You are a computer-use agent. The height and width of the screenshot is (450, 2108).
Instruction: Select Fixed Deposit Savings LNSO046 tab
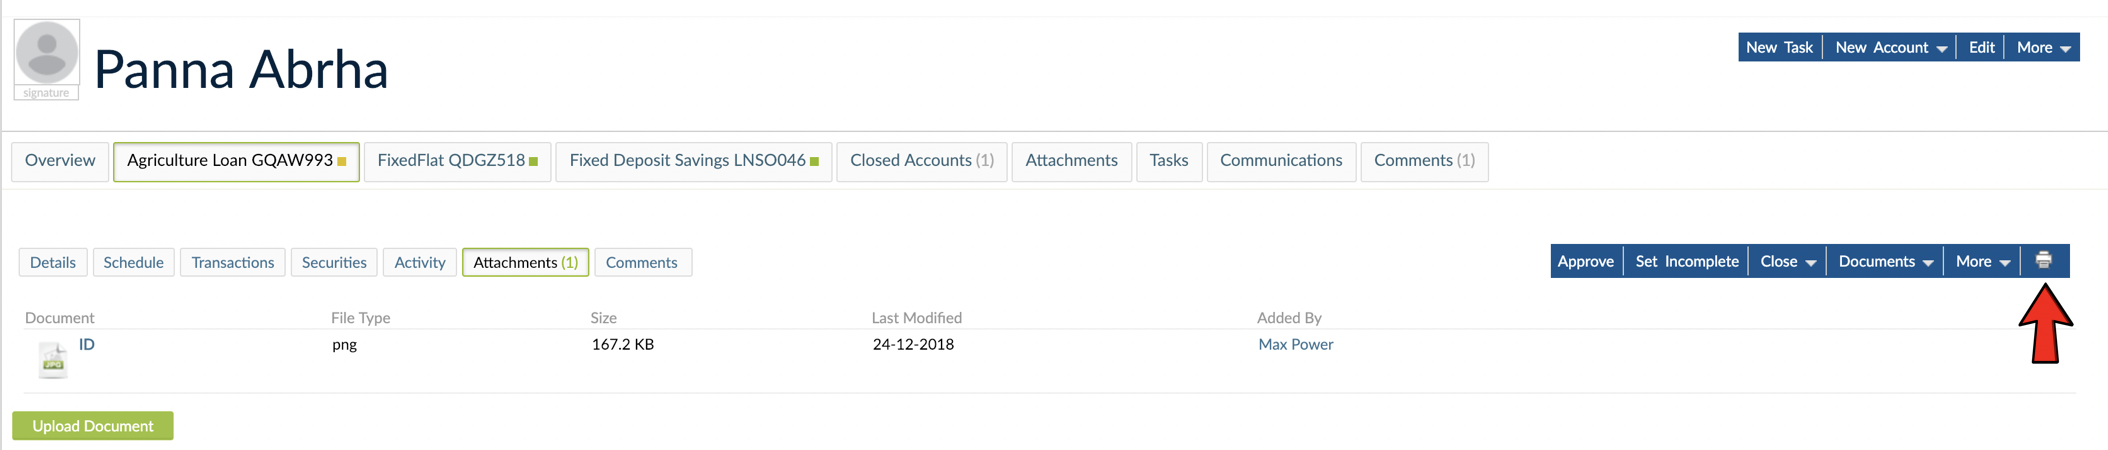(x=693, y=161)
